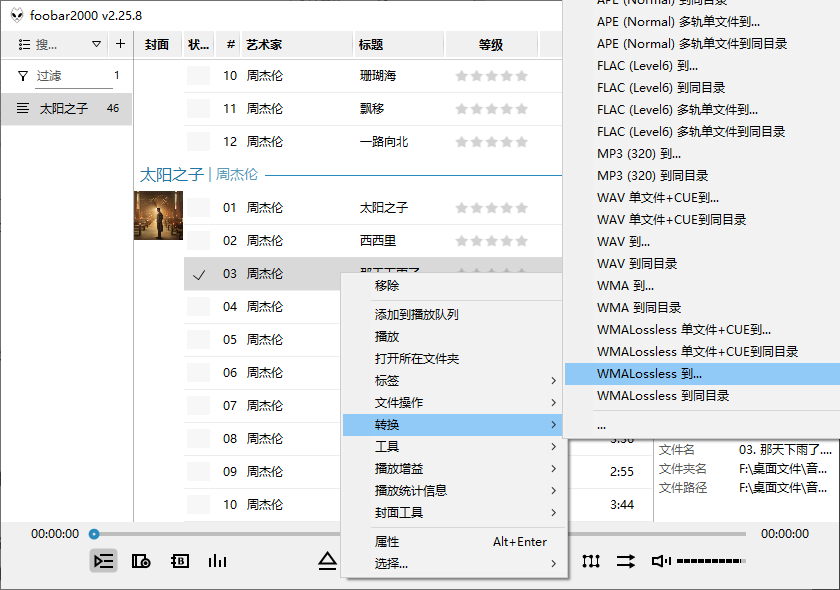Select 添加到播放队列 in context menu
The height and width of the screenshot is (590, 840).
pyautogui.click(x=452, y=315)
